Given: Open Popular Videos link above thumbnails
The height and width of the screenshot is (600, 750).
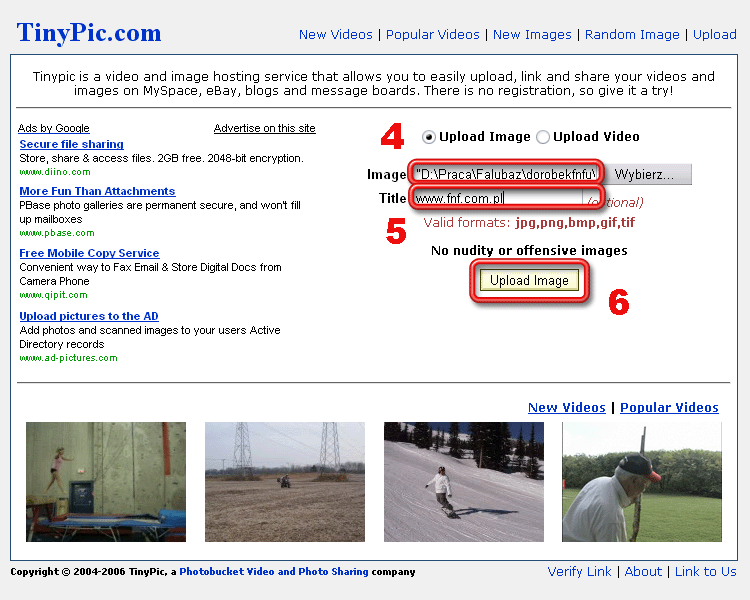Looking at the screenshot, I should coord(669,408).
